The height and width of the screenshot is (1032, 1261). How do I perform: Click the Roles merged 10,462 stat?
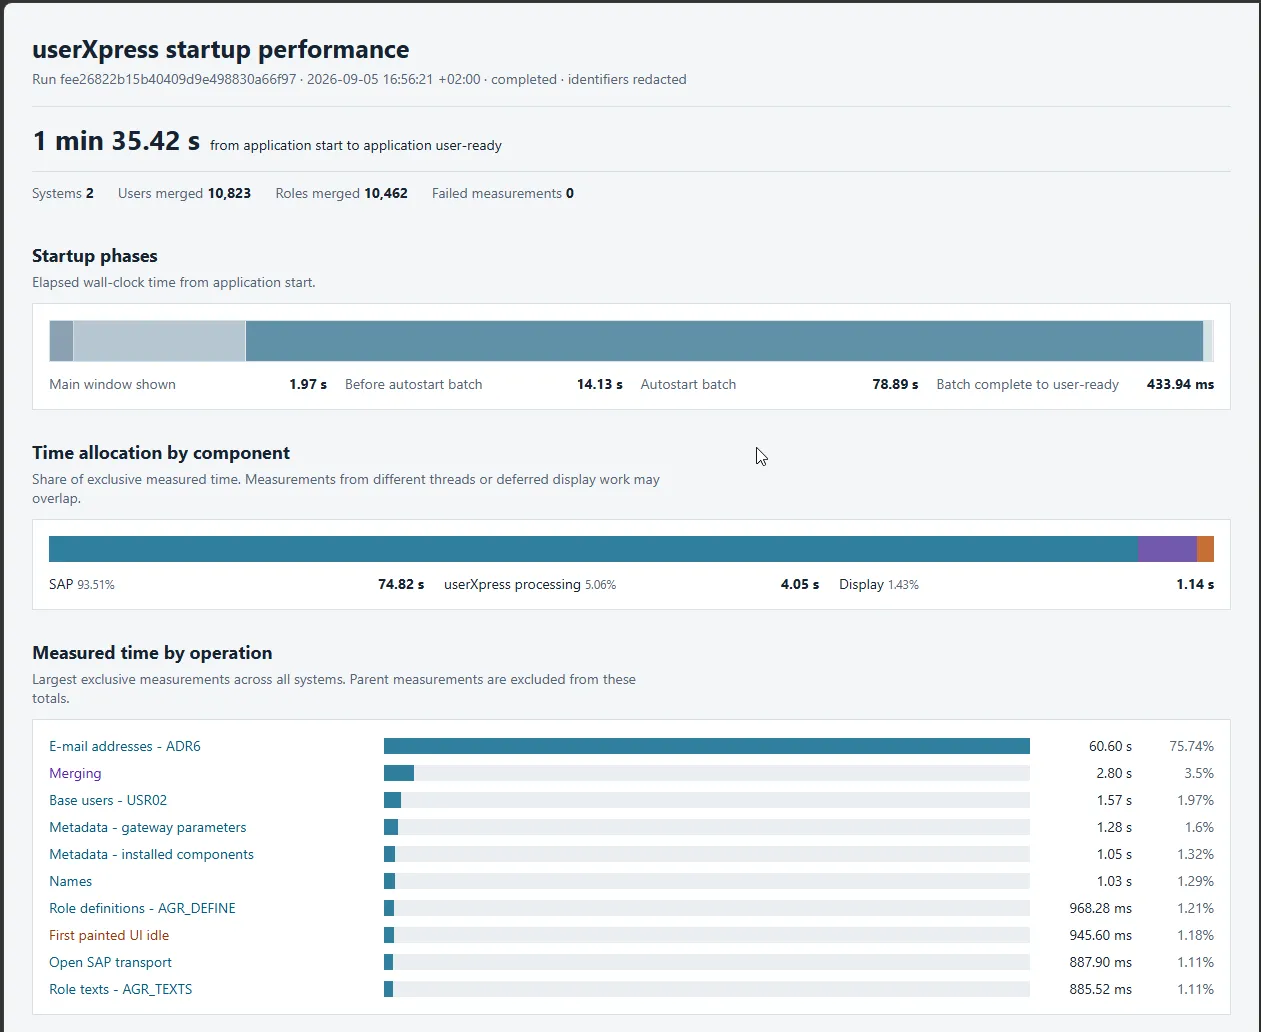[341, 193]
